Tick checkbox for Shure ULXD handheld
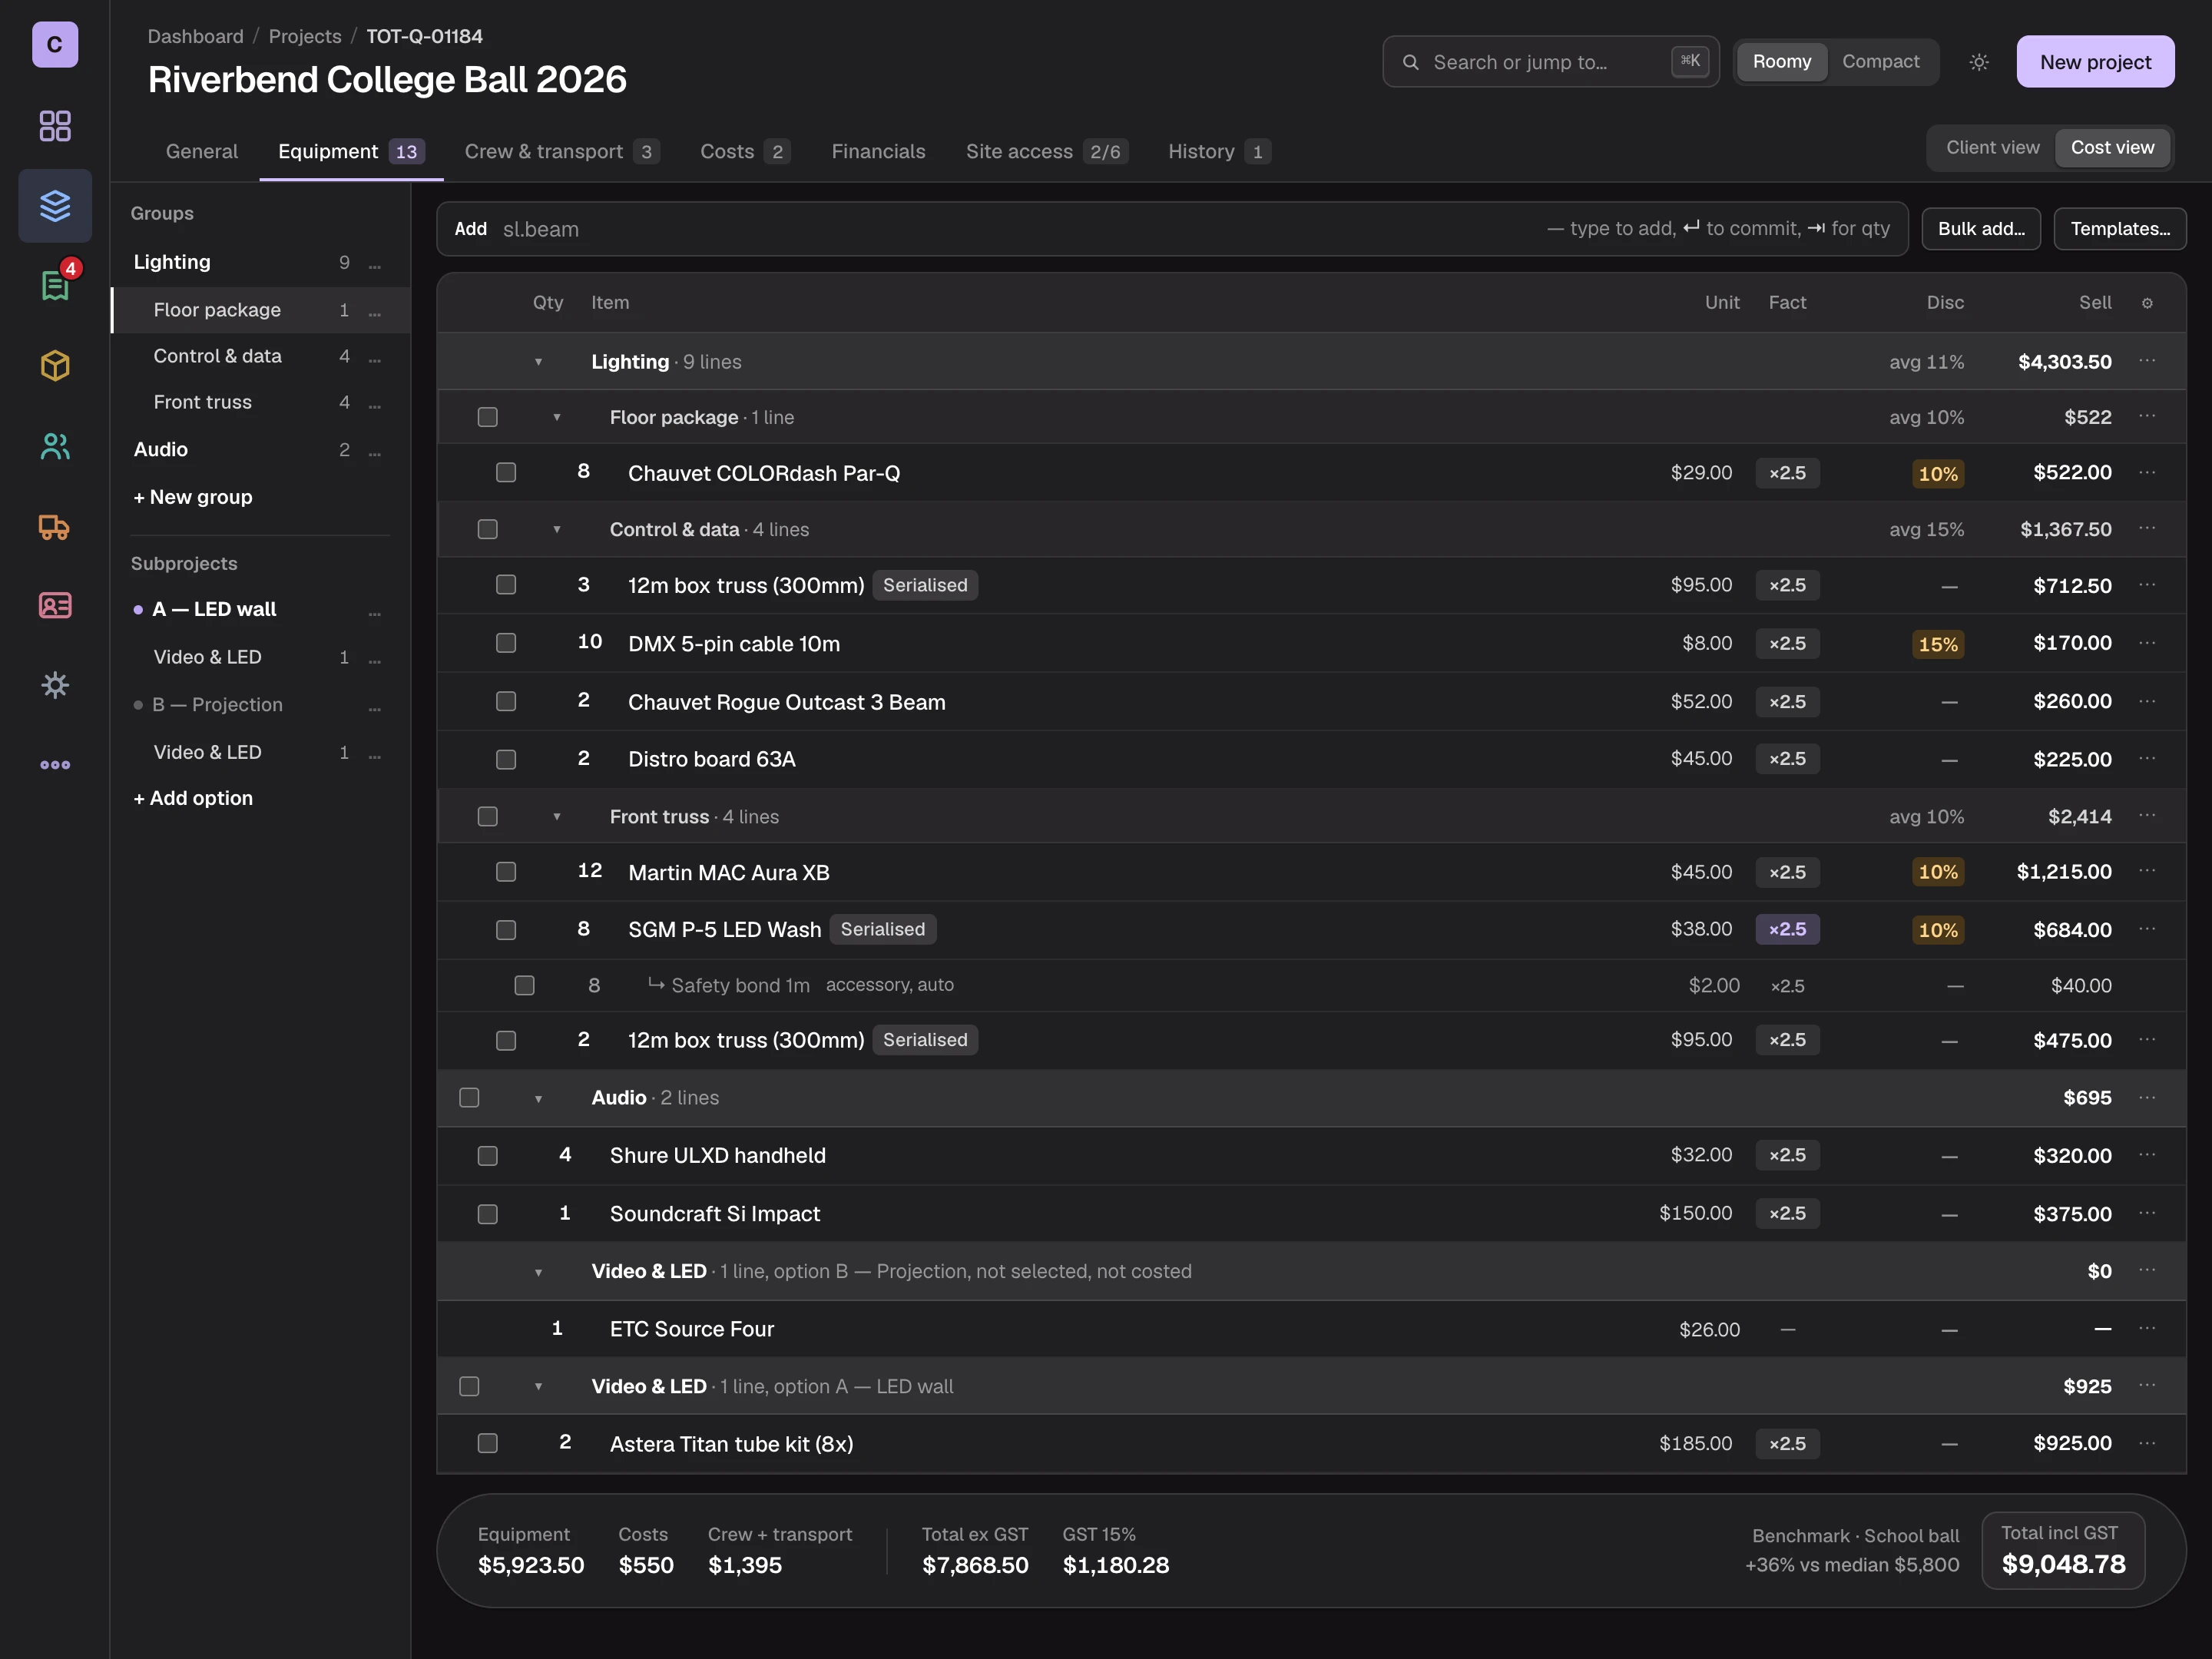 pos(488,1156)
